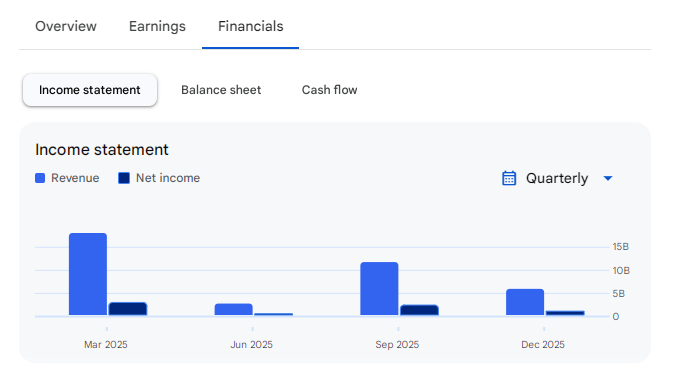Click the 15B axis value
The width and height of the screenshot is (674, 373).
pos(621,247)
